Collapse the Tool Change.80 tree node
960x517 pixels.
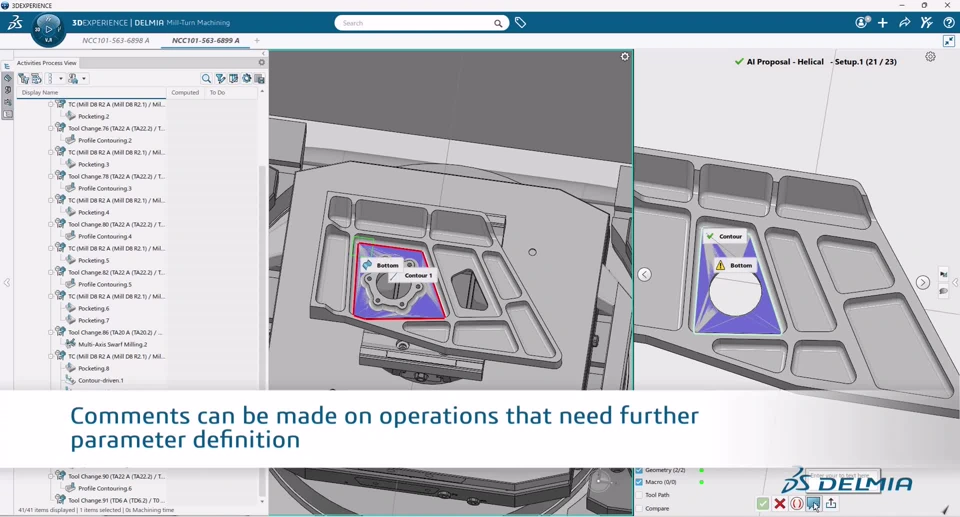50,224
